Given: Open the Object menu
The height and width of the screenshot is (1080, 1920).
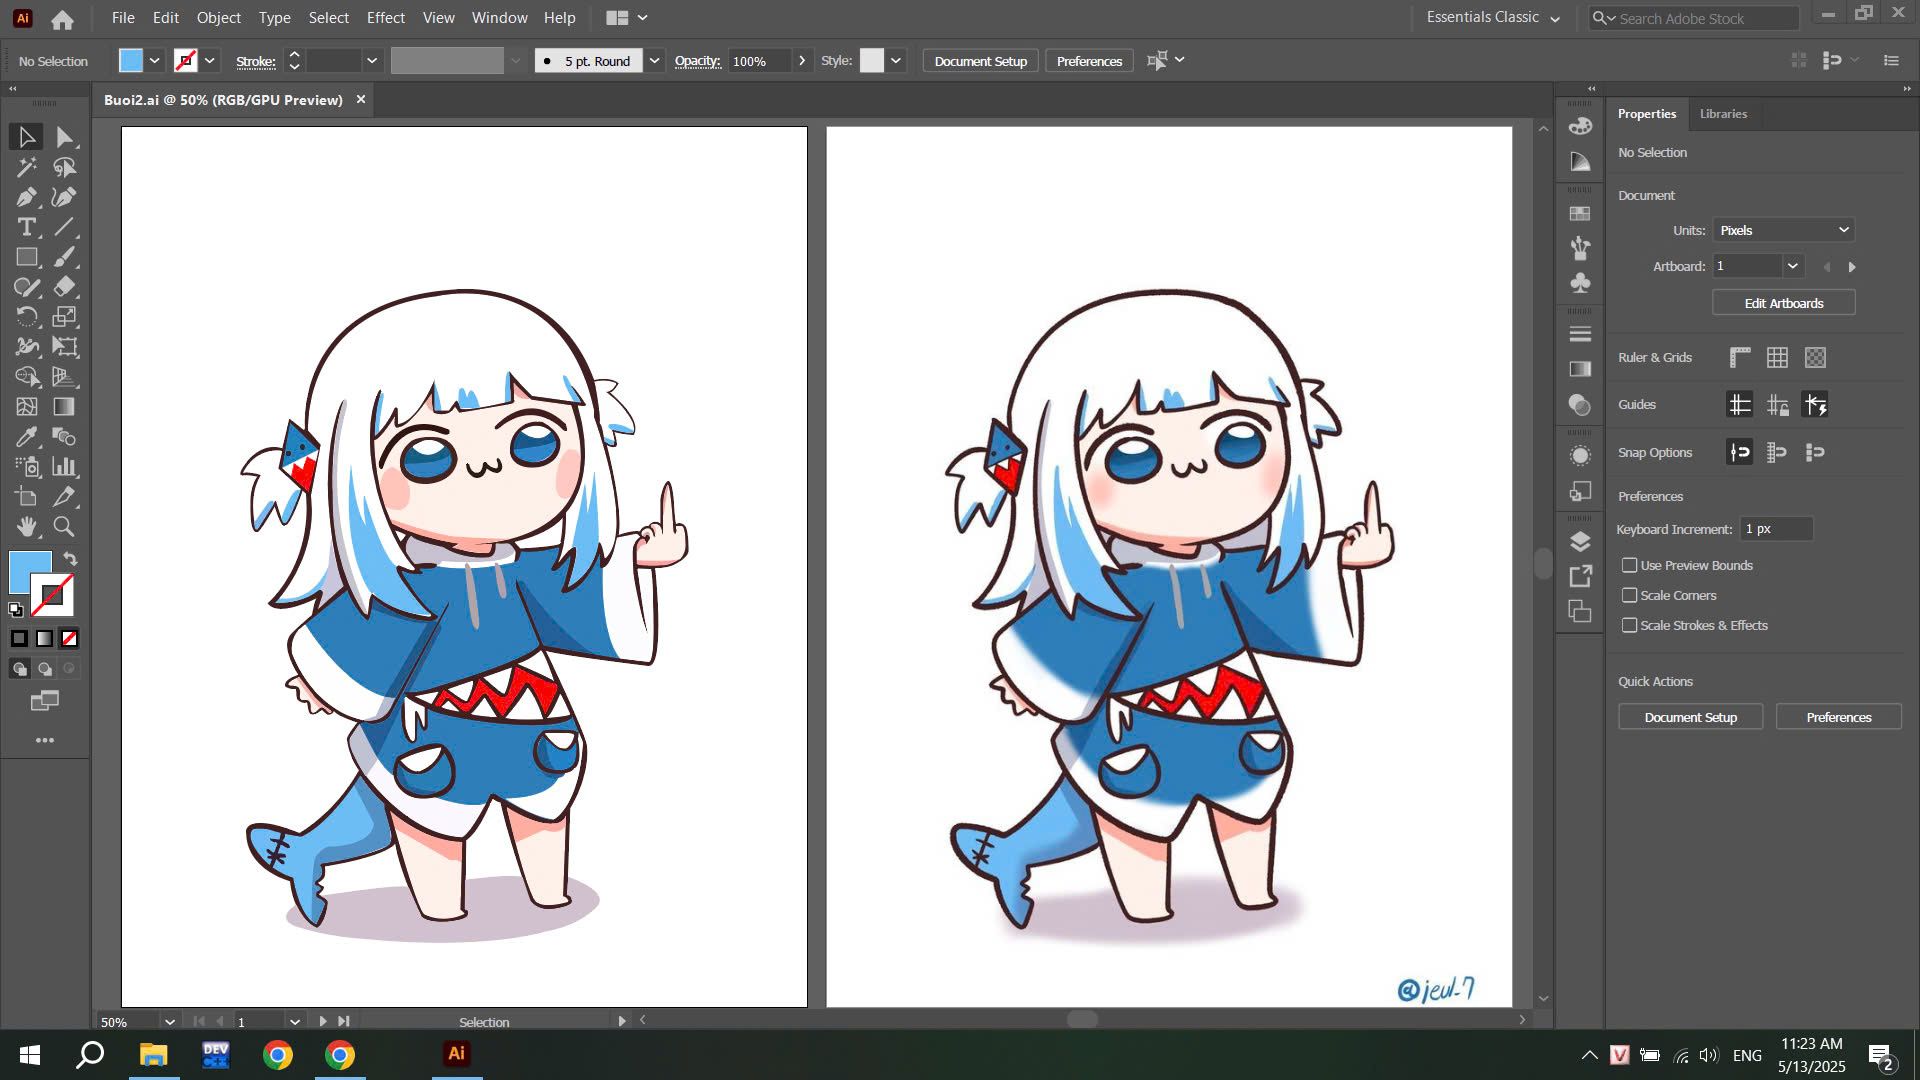Looking at the screenshot, I should pyautogui.click(x=218, y=17).
